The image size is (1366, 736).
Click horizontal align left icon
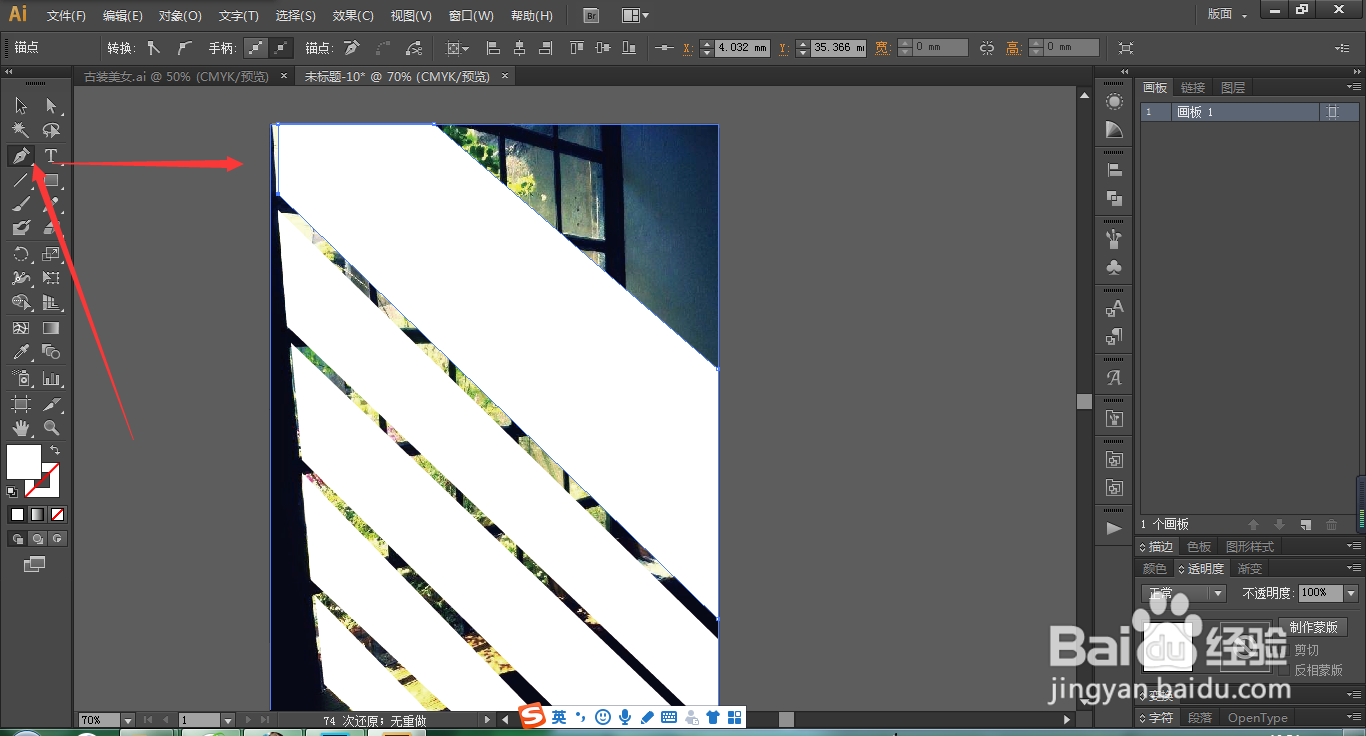tap(493, 47)
